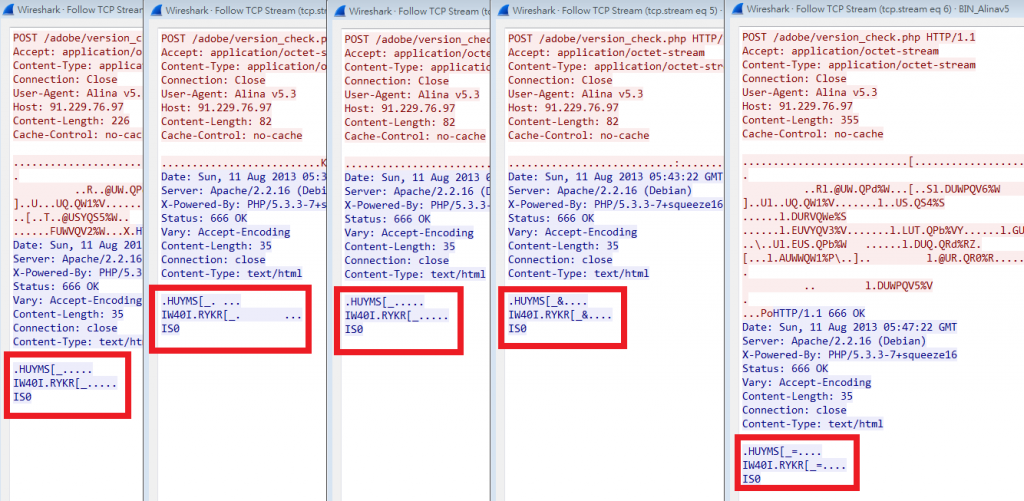Screen dimensions: 1024x501
Task: Click Wireshark icon in tcp.stream eq 6 title bar
Action: pos(737,10)
